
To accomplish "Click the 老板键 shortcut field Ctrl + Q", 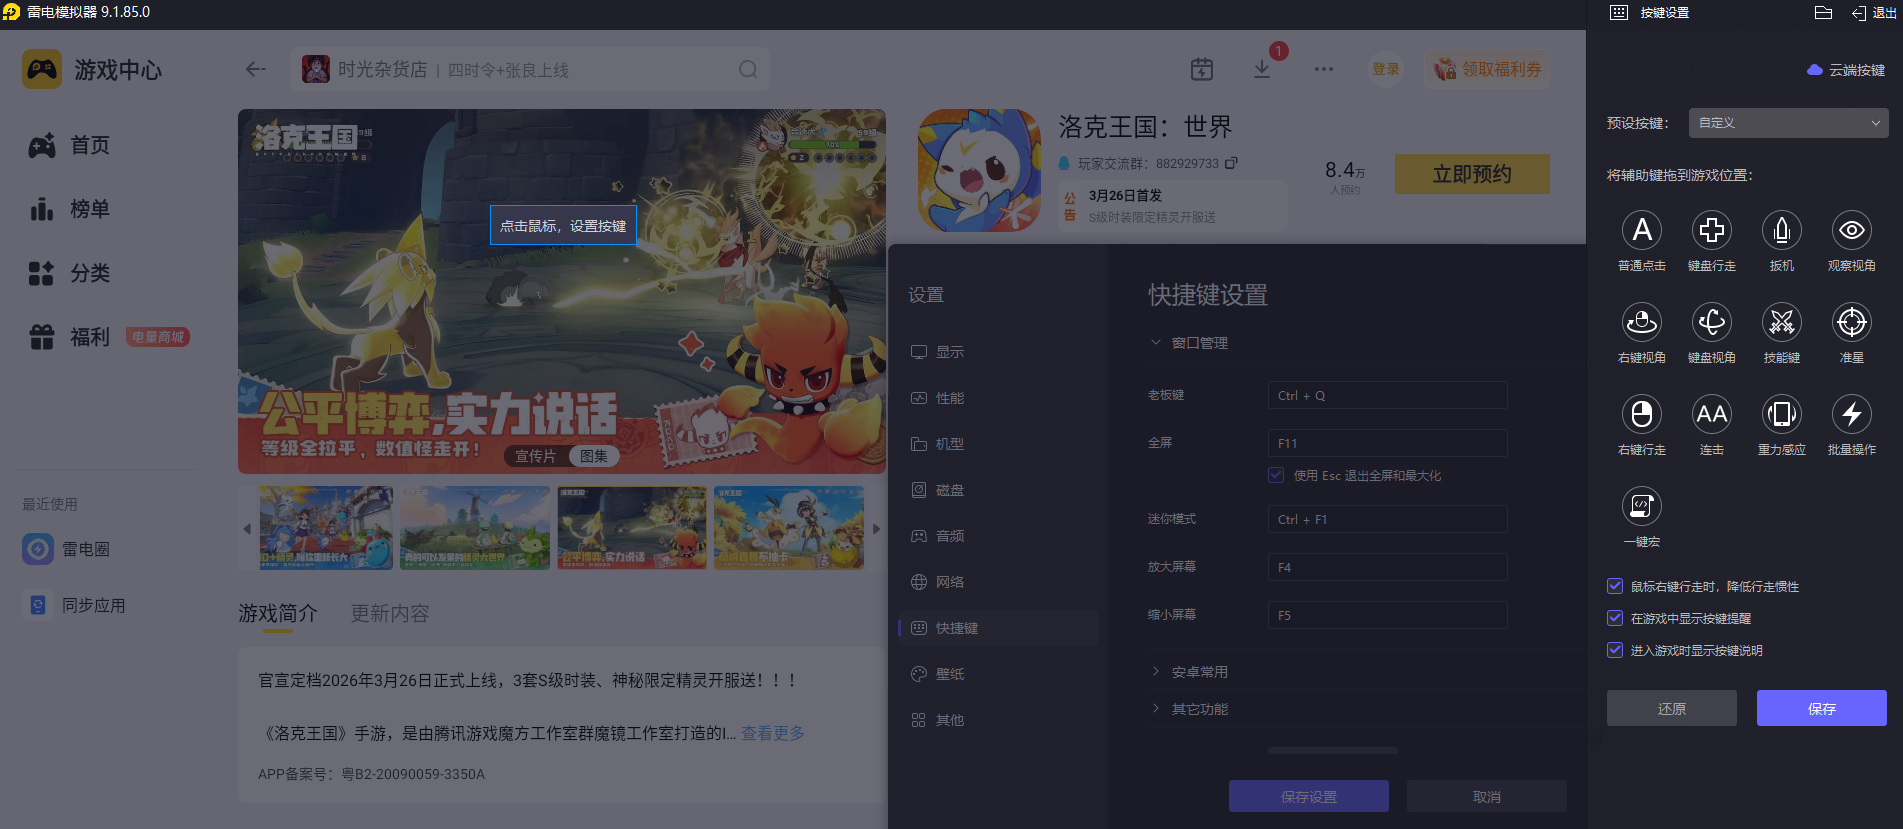I will tap(1387, 395).
